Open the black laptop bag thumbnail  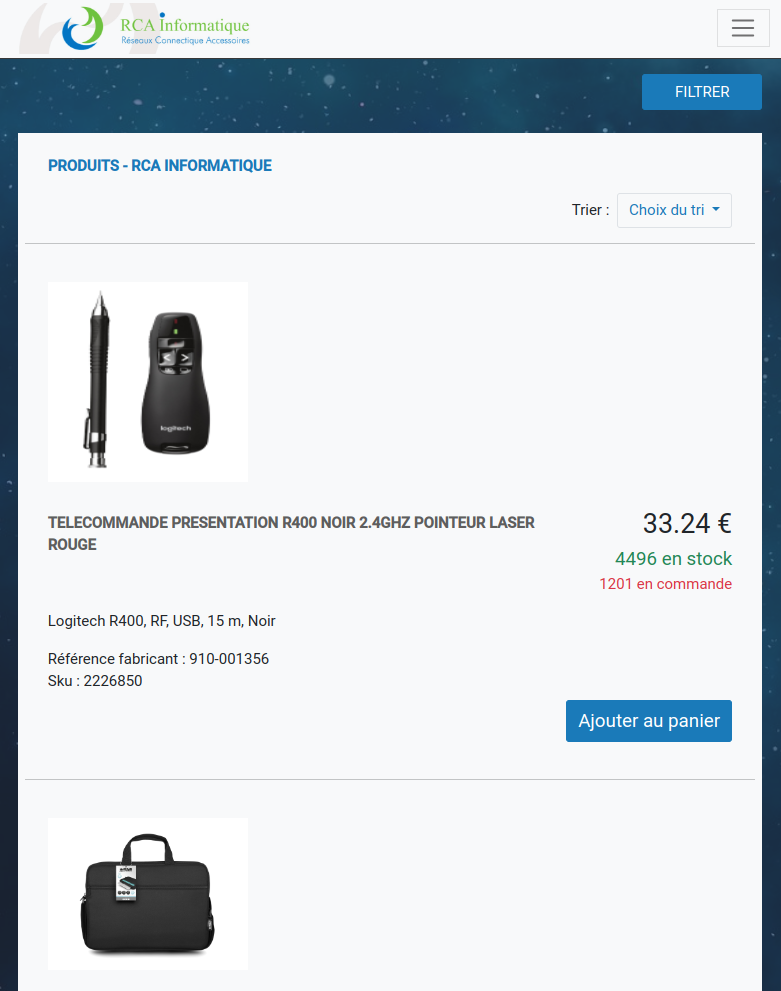coord(148,894)
